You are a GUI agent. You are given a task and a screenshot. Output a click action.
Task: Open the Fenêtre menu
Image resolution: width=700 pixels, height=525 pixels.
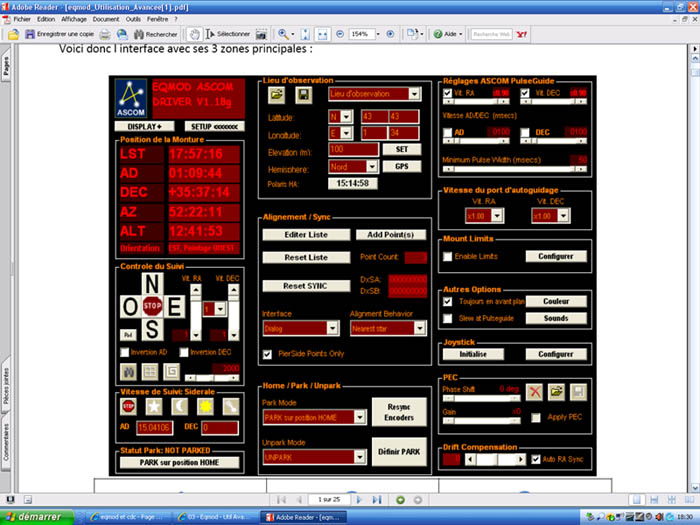pos(158,19)
